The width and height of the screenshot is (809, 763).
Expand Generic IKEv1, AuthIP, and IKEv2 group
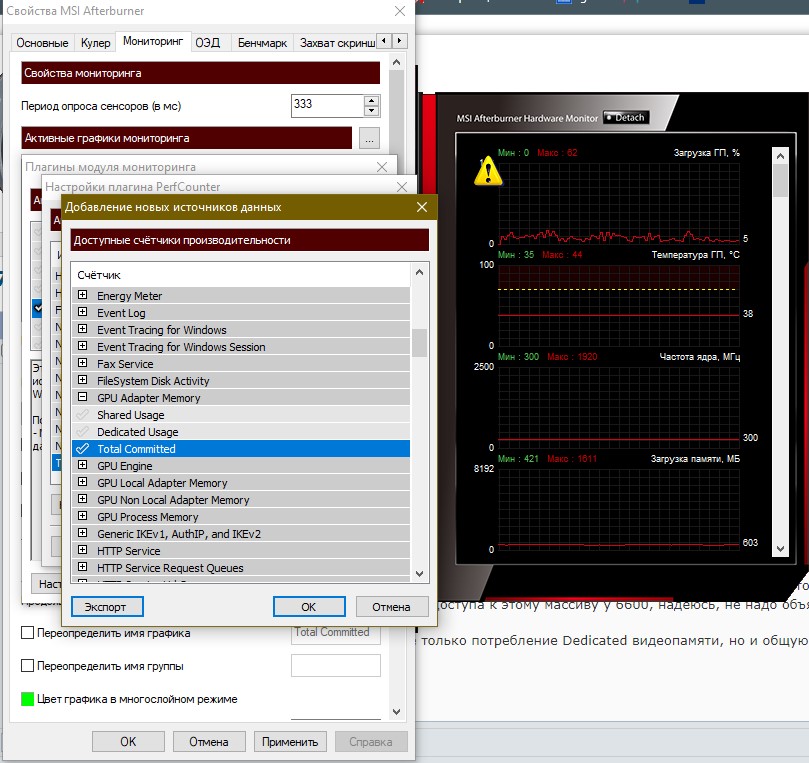pyautogui.click(x=82, y=533)
